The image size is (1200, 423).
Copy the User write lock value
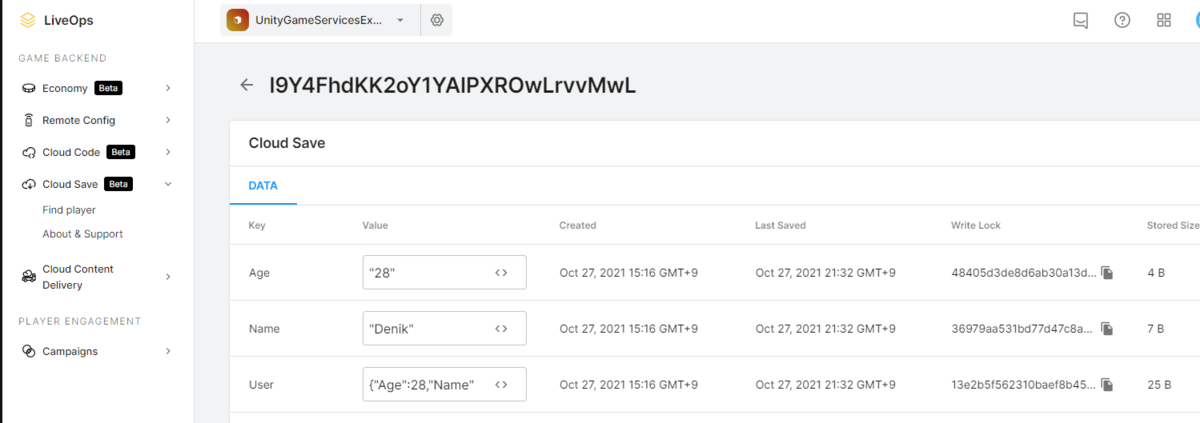pyautogui.click(x=1107, y=385)
